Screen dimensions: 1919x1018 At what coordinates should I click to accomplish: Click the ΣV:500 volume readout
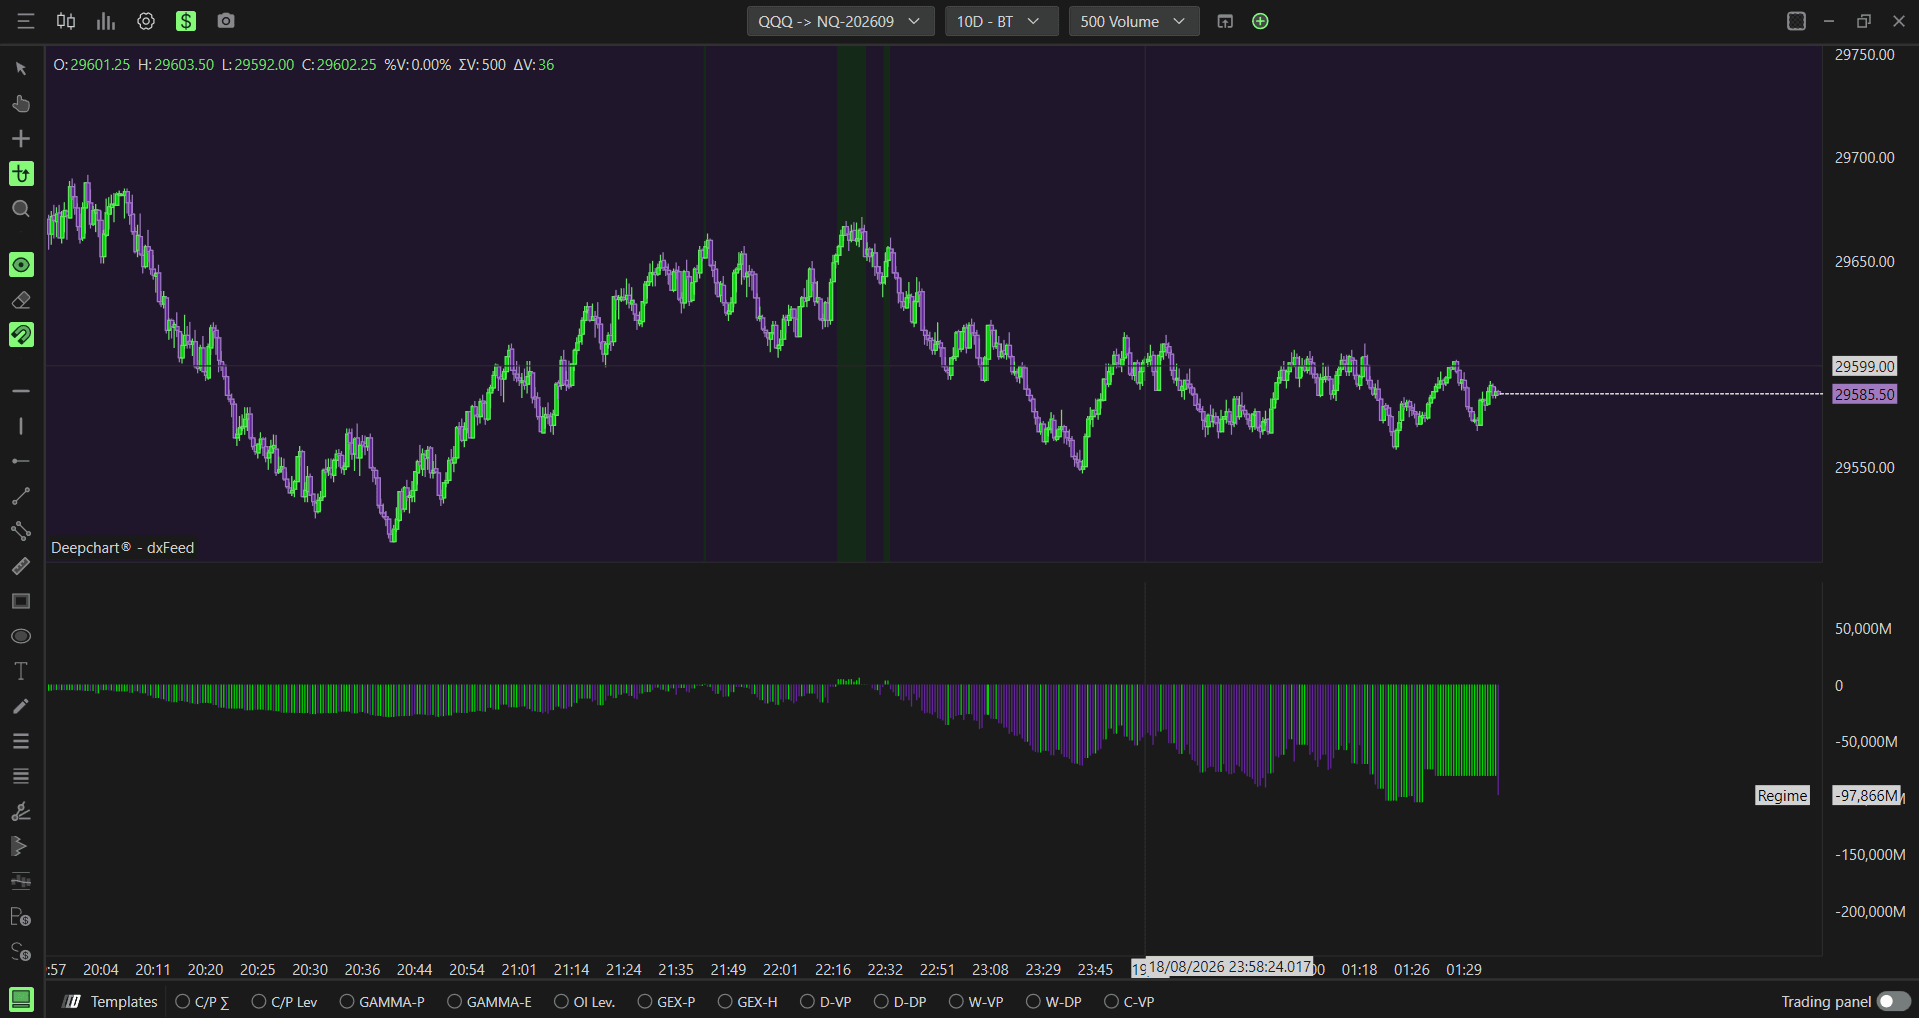pos(482,64)
